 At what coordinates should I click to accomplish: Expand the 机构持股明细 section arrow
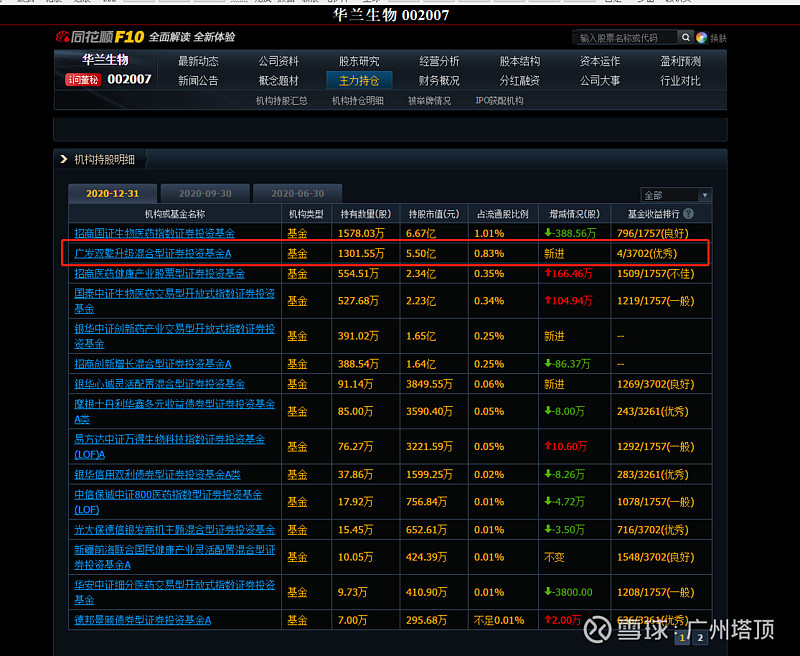click(x=63, y=159)
